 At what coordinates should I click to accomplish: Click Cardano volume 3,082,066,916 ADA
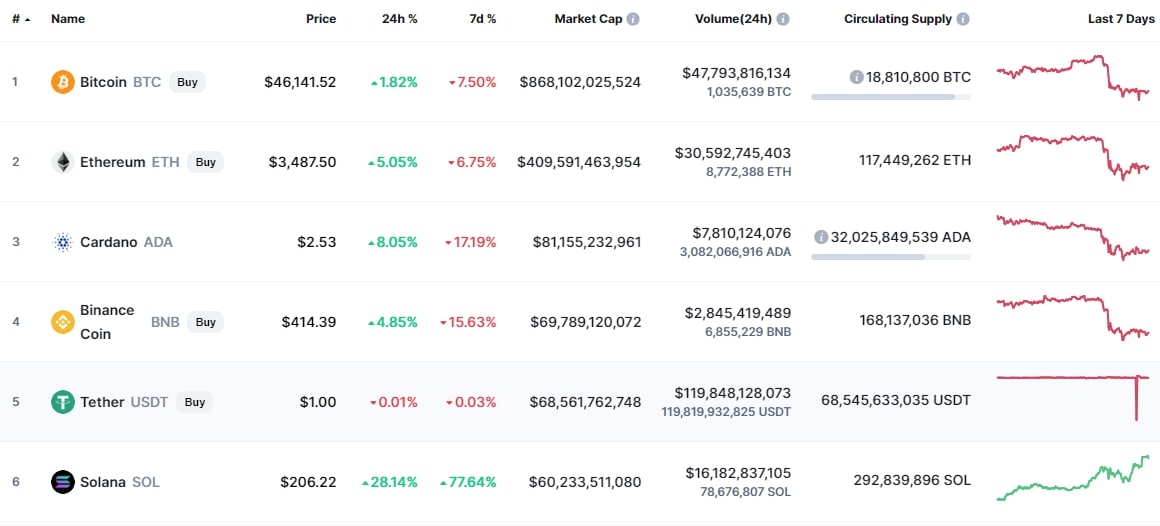[x=735, y=252]
